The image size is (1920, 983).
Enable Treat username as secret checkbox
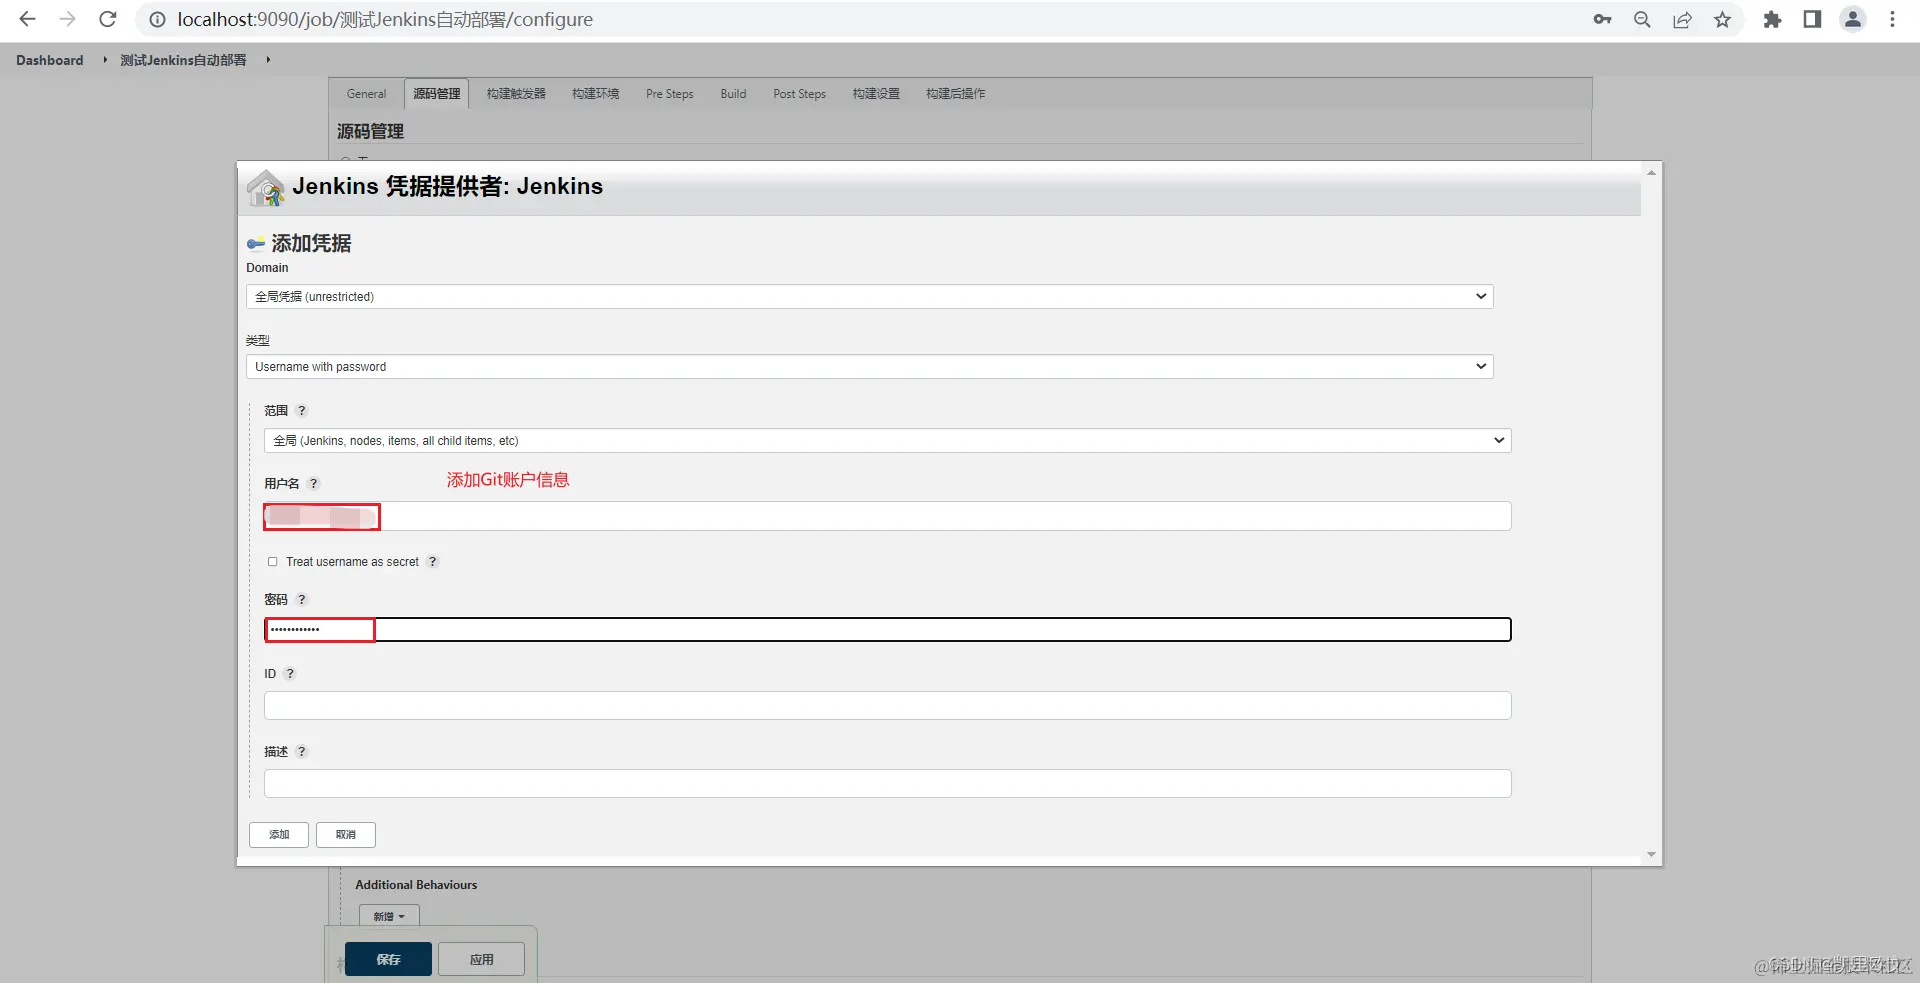pos(272,562)
